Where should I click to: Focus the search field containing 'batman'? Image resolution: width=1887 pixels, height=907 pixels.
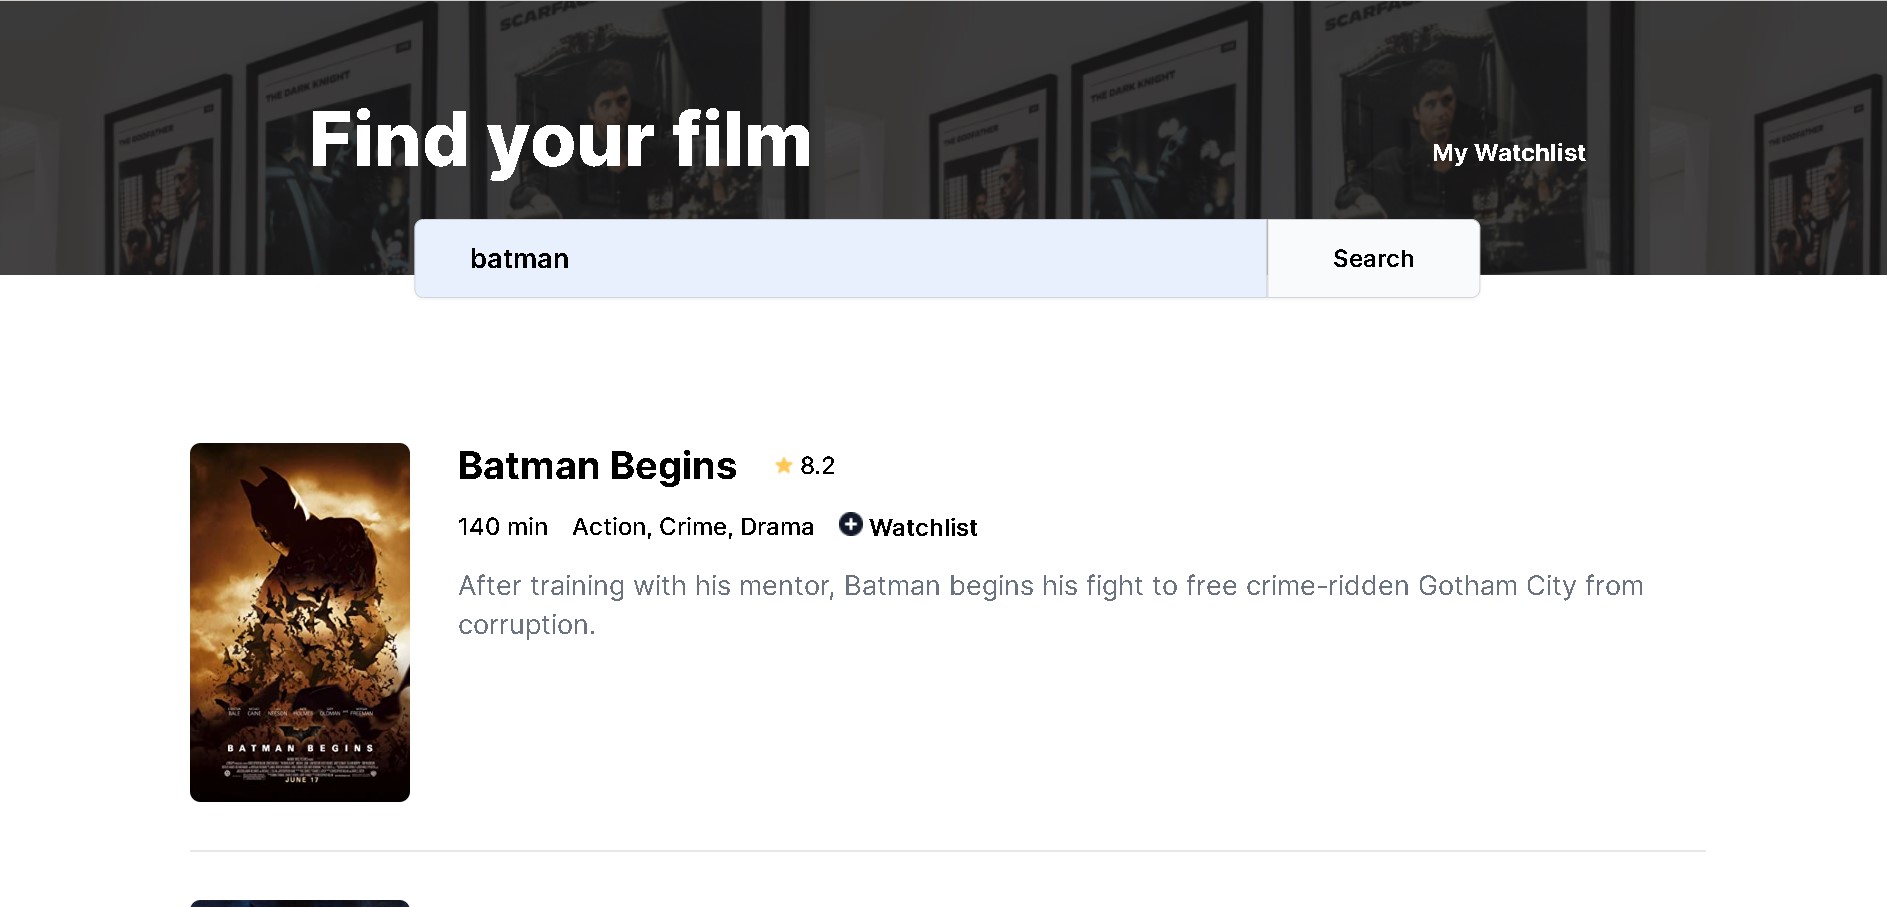pos(840,257)
